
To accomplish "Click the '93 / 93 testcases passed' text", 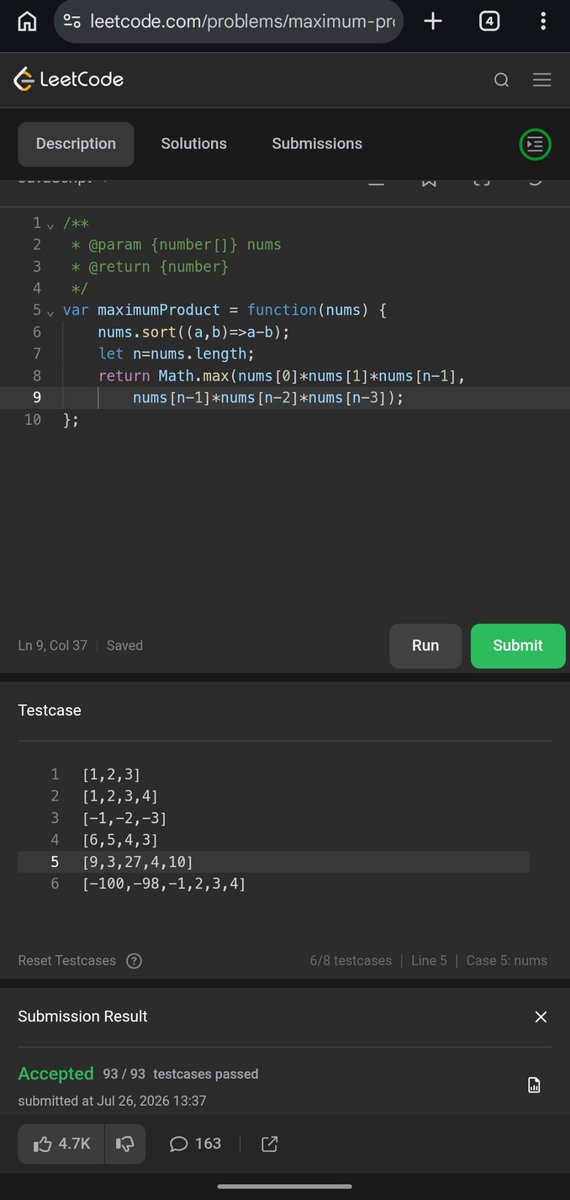I will click(181, 1075).
